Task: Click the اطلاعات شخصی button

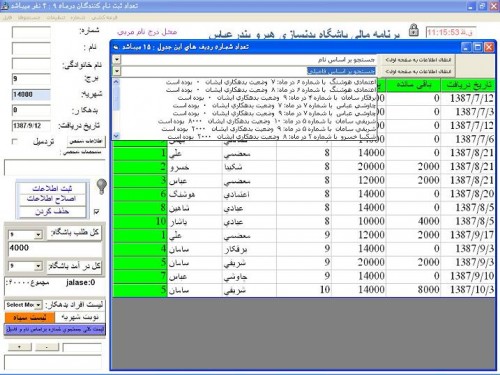Action: [x=86, y=141]
